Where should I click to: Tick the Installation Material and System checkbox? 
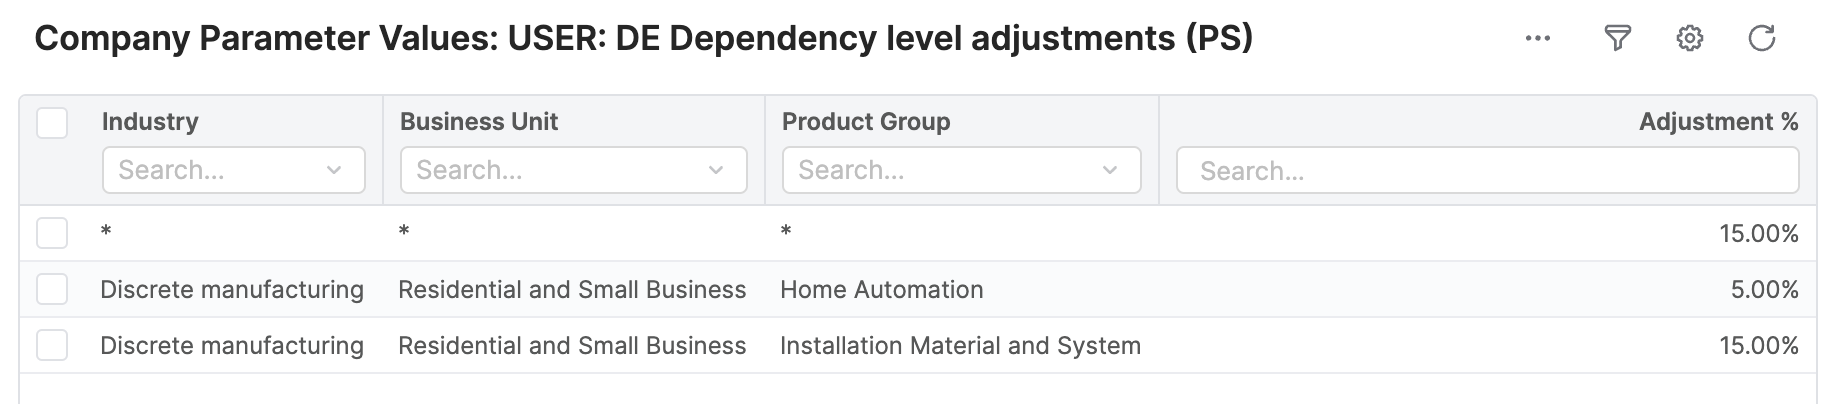[52, 345]
